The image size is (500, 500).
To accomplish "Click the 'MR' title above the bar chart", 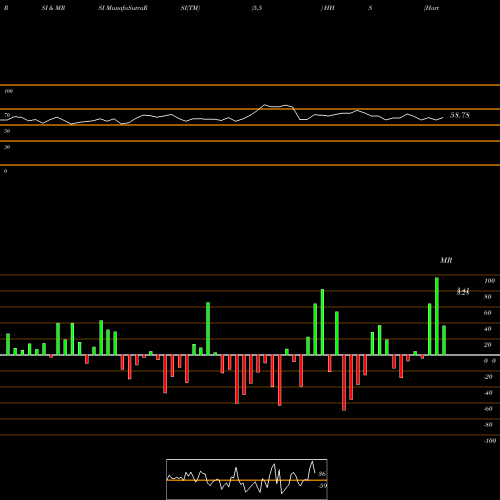I will tap(446, 260).
